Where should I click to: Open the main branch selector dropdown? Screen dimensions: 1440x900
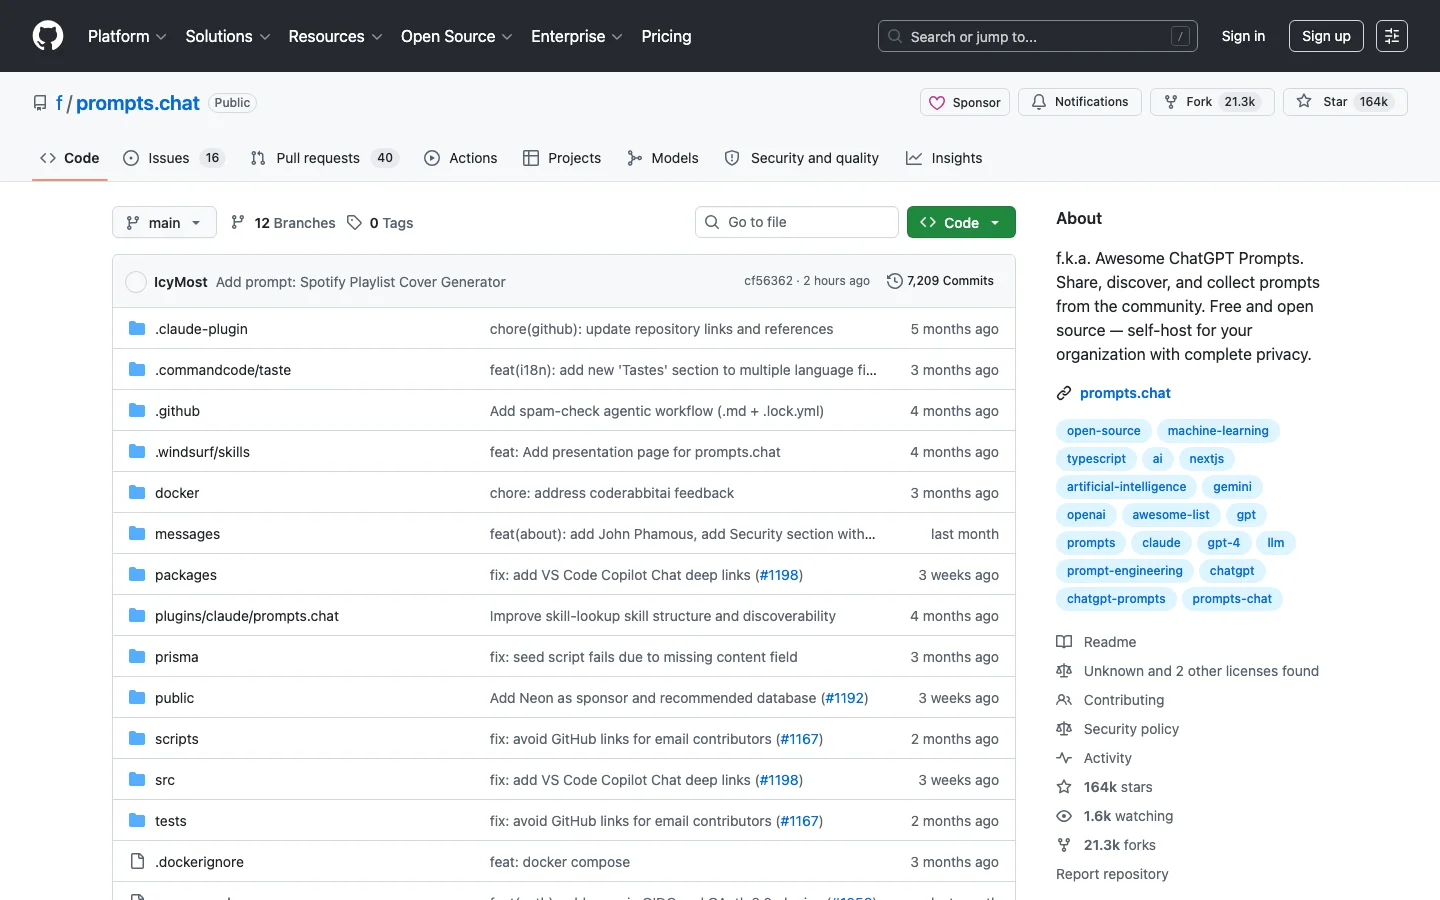point(164,222)
